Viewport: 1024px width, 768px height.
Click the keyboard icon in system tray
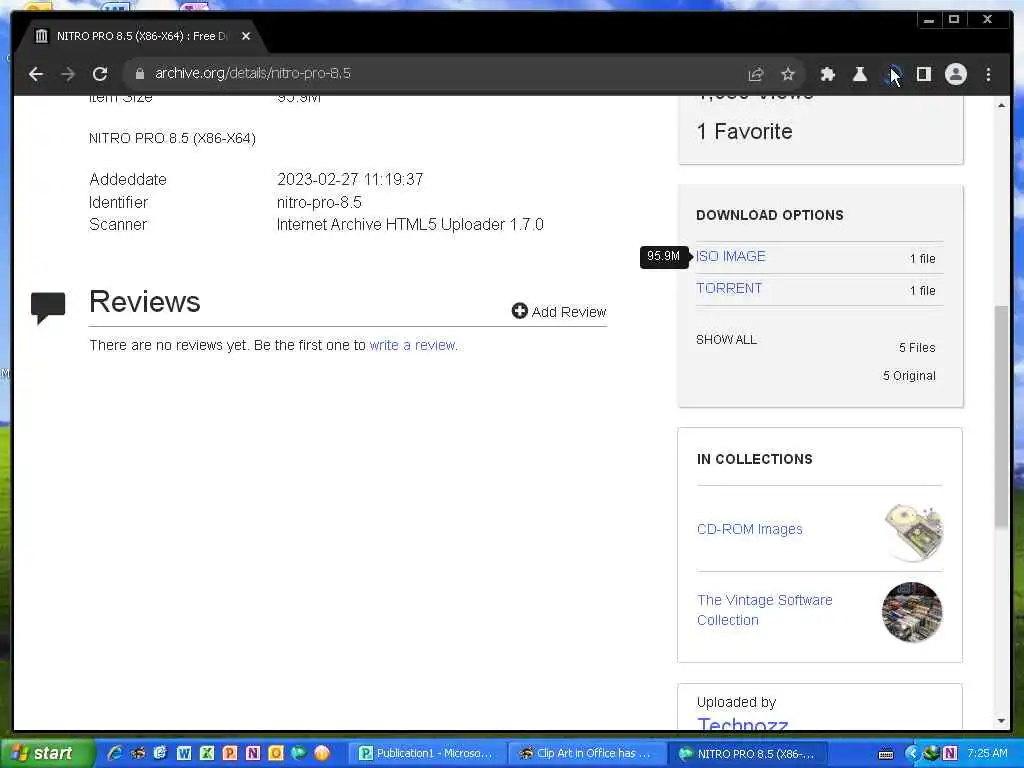pos(886,754)
